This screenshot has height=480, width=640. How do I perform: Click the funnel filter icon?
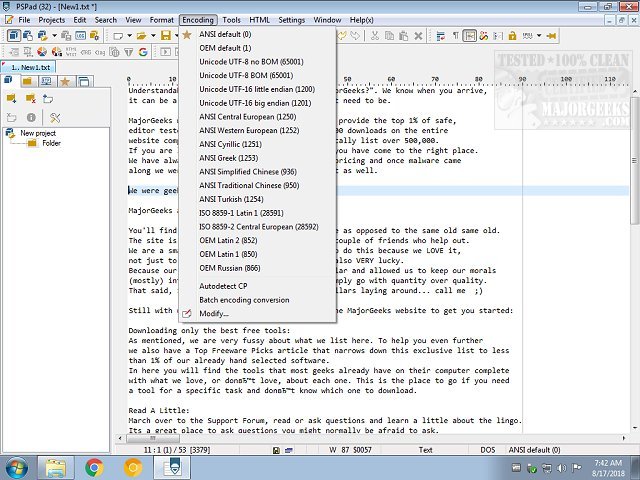(129, 52)
